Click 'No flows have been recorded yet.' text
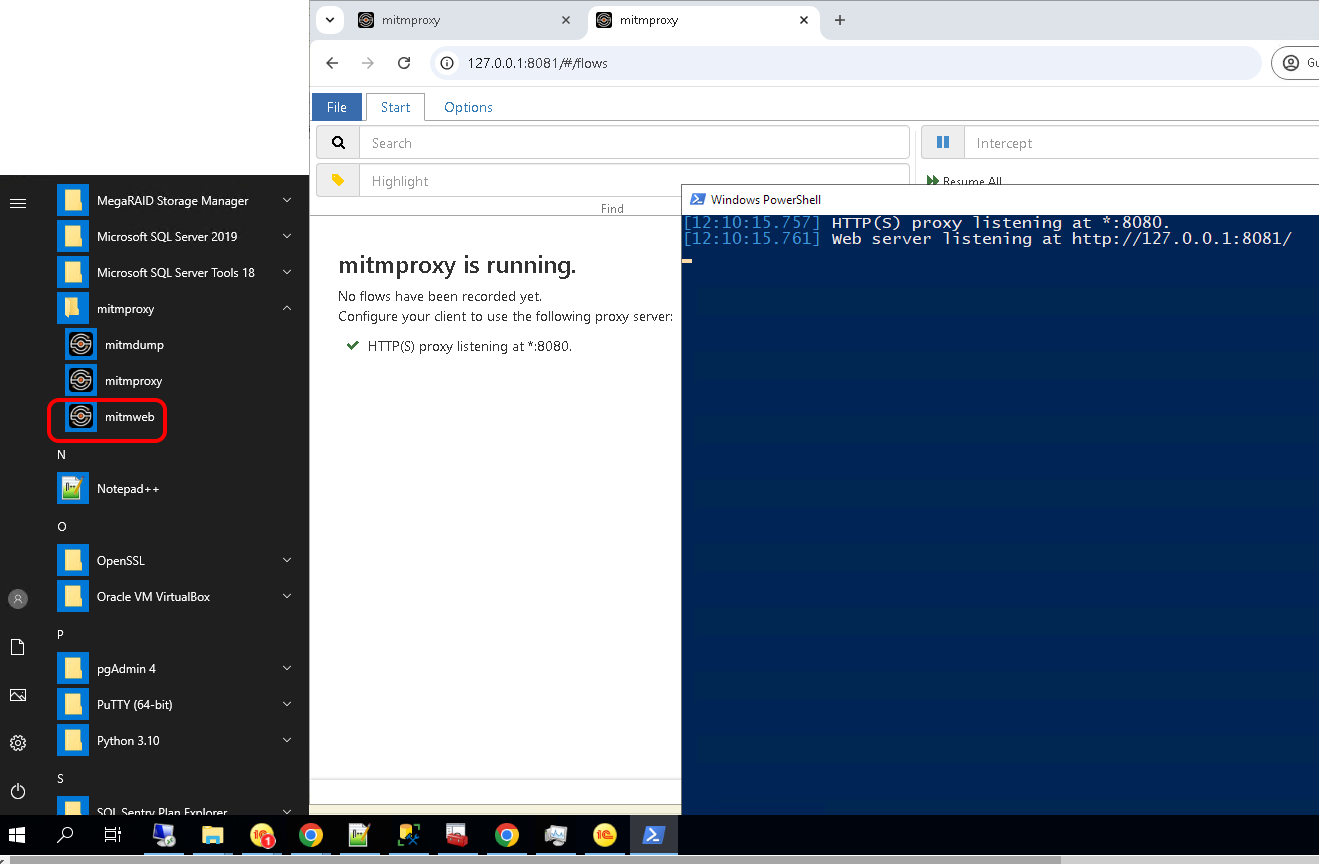This screenshot has width=1319, height=864. [x=440, y=296]
